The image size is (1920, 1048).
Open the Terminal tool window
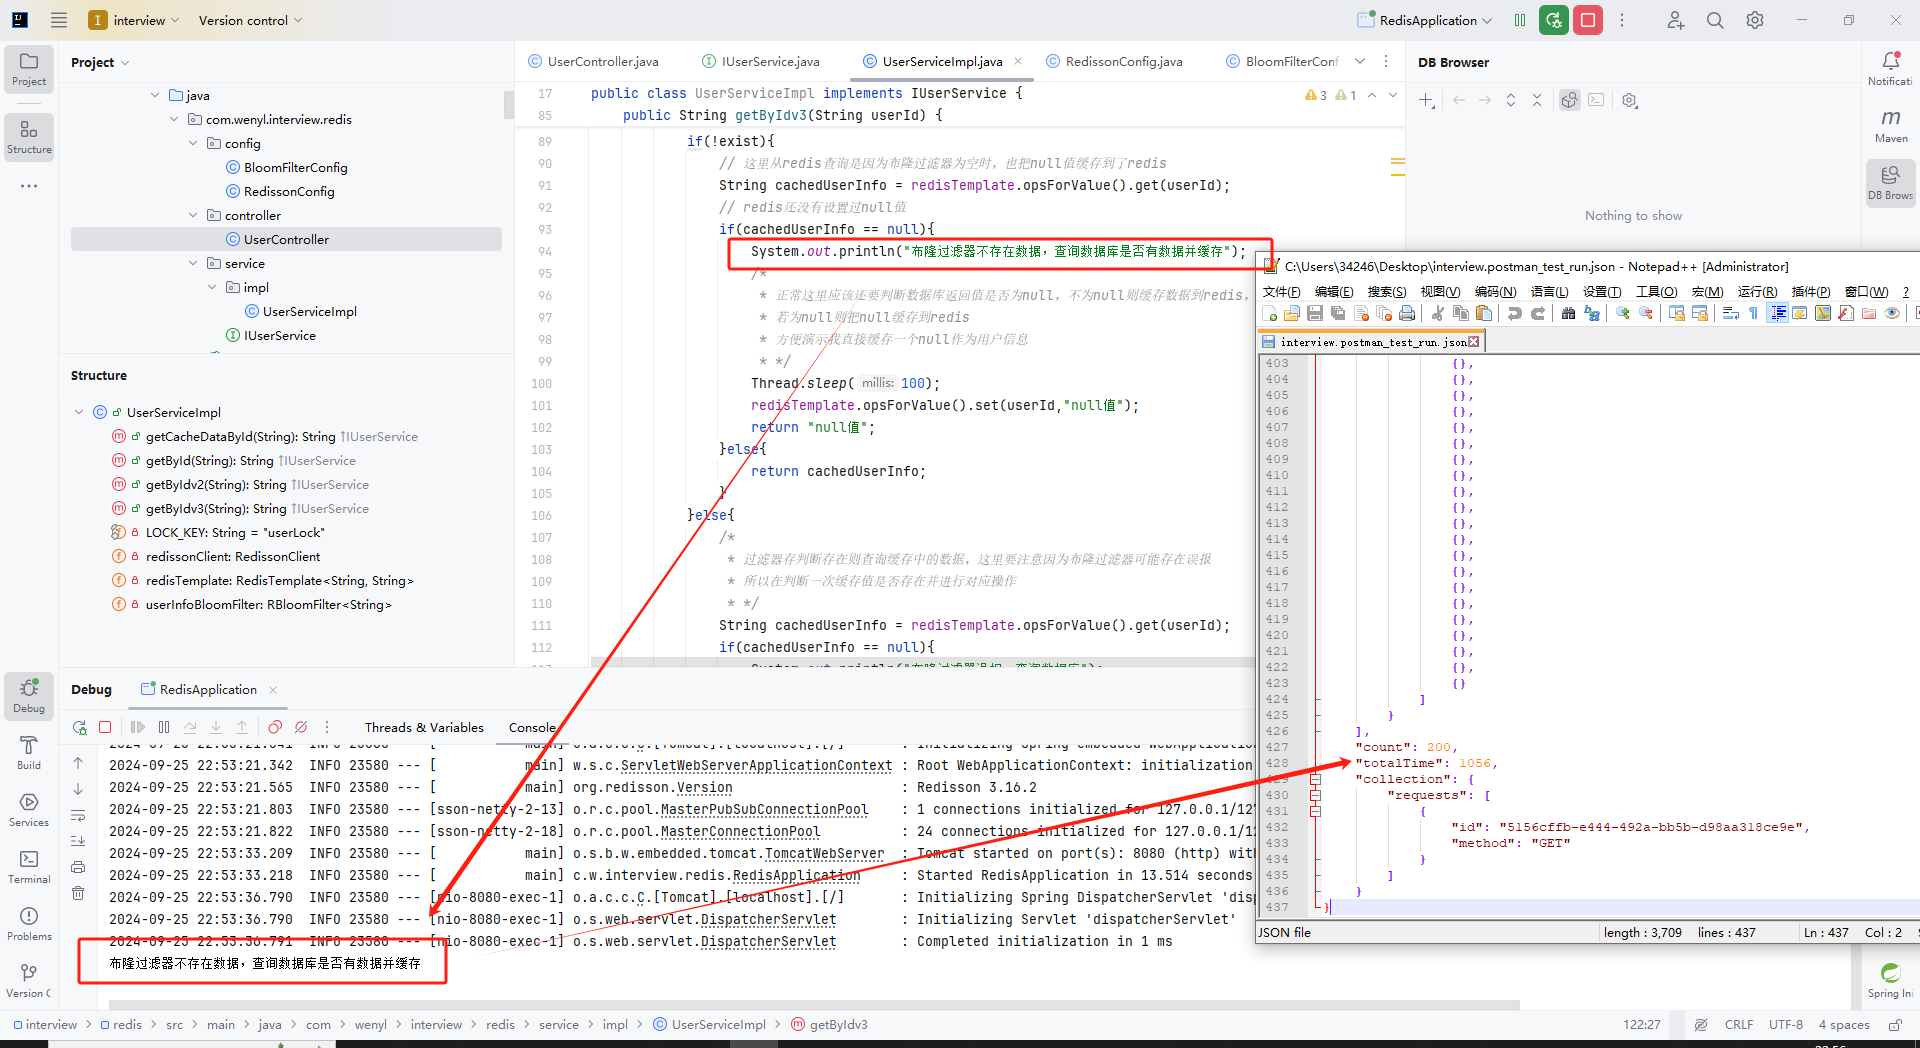(29, 866)
